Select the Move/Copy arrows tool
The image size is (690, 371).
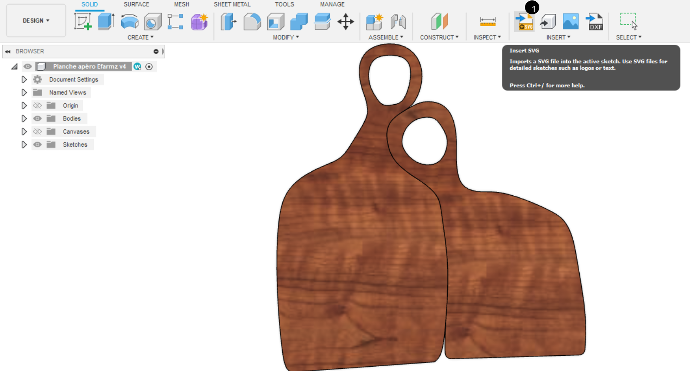point(346,21)
